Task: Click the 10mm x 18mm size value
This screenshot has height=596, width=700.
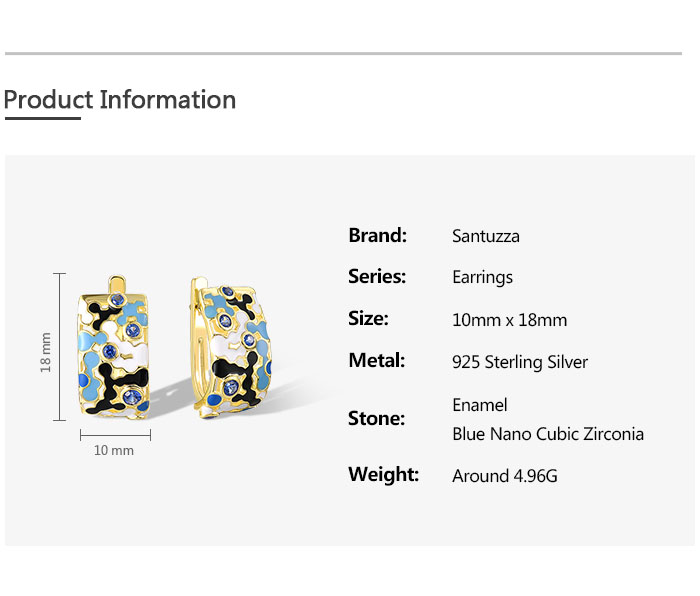Action: [x=509, y=320]
